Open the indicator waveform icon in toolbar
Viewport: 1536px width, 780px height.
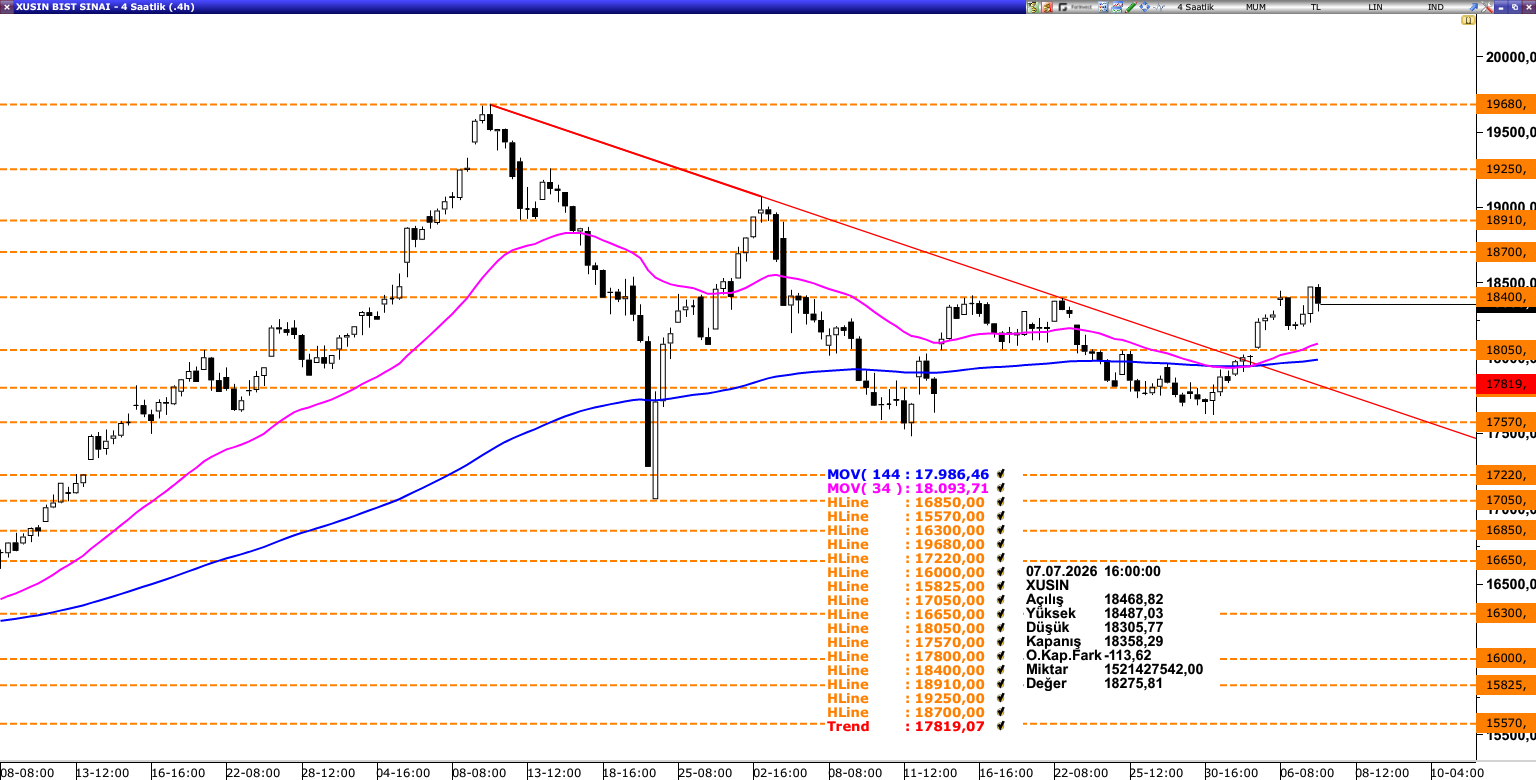[x=1158, y=7]
